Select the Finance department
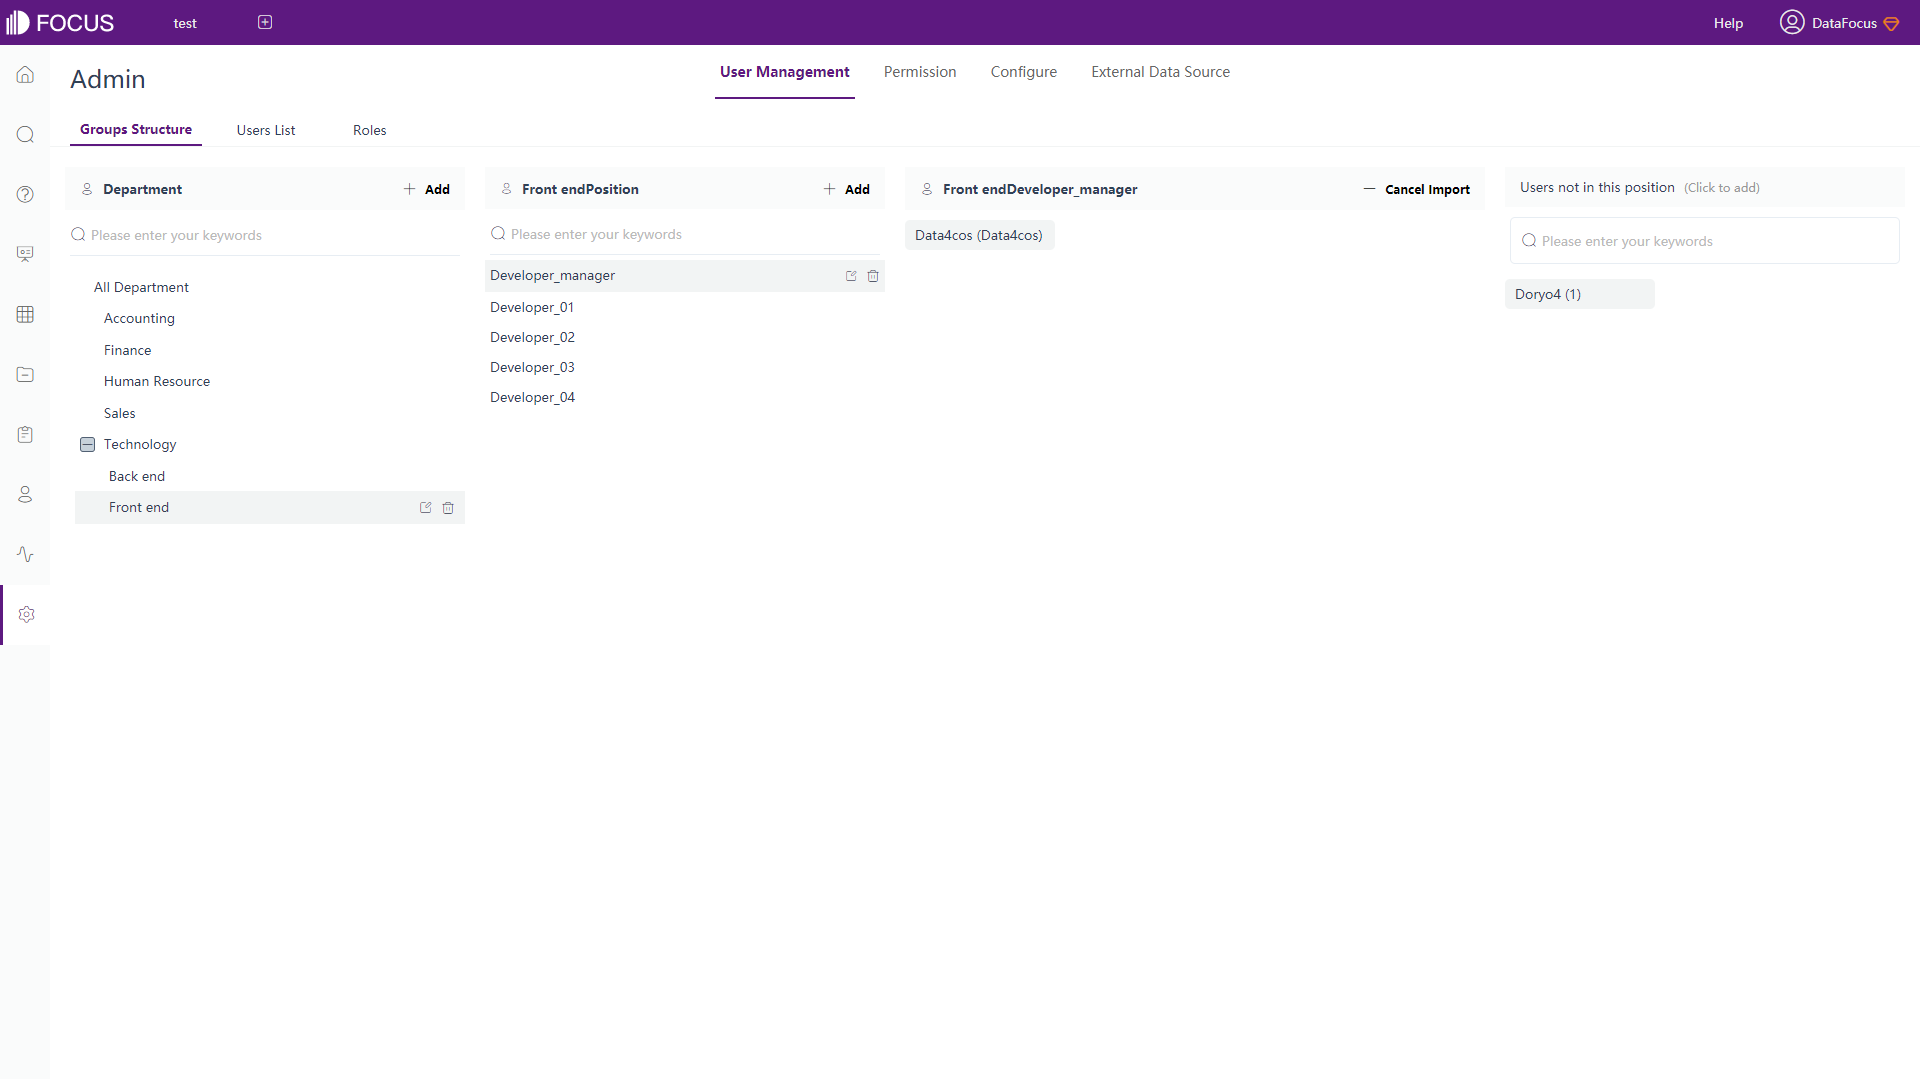Viewport: 1920px width, 1079px height. tap(127, 350)
